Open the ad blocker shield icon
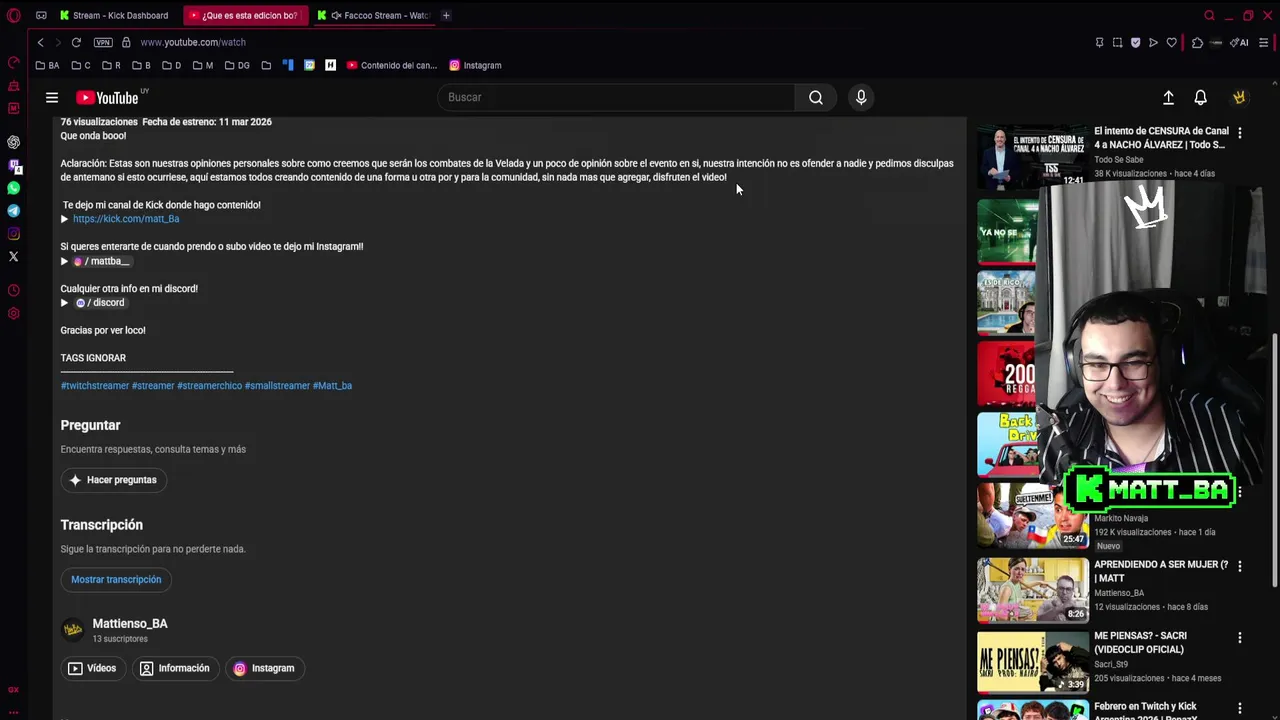The image size is (1280, 720). pos(1135,42)
